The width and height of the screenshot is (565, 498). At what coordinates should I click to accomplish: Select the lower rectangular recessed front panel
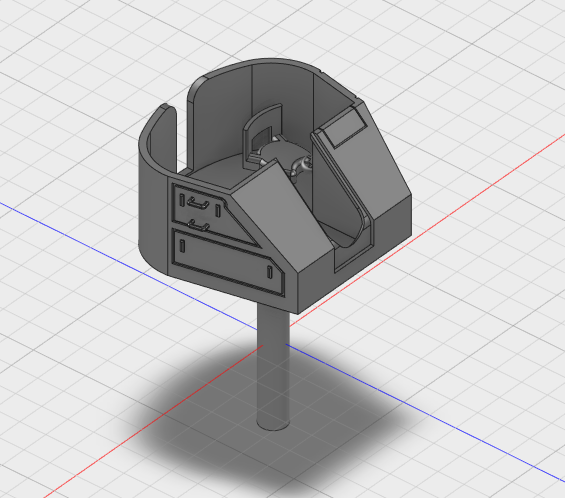[x=228, y=262]
